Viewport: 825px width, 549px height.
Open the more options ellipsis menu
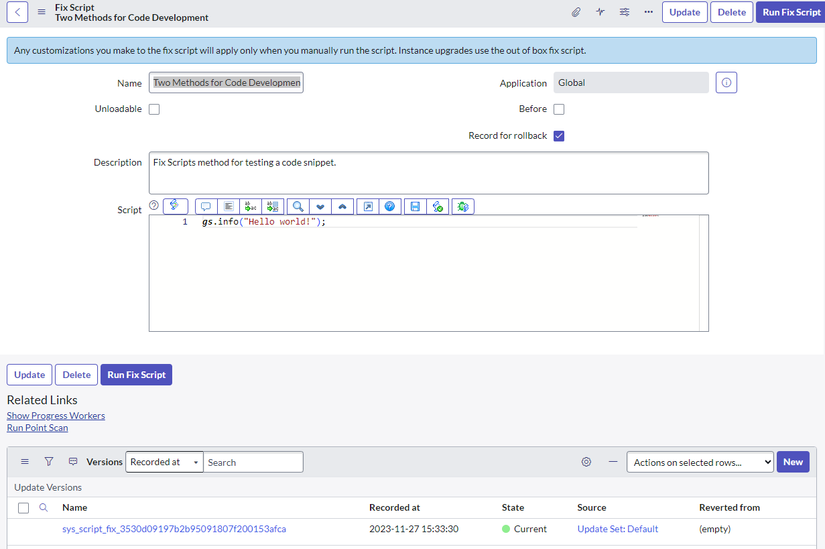pos(649,12)
